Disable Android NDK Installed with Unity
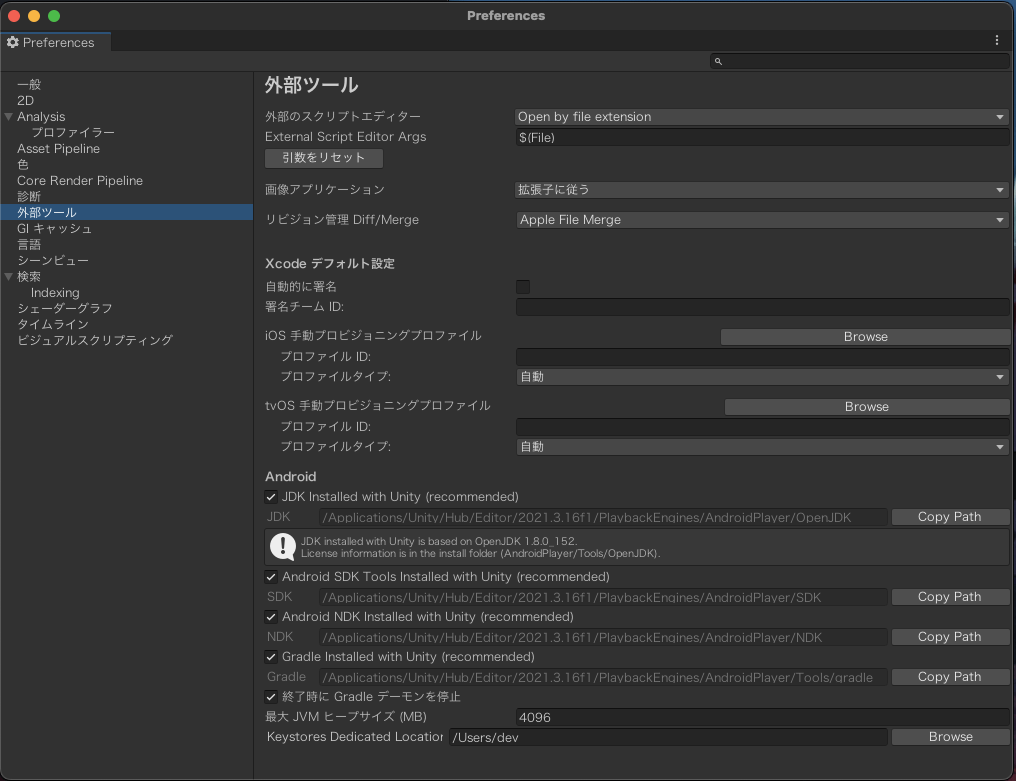The image size is (1016, 781). [271, 617]
